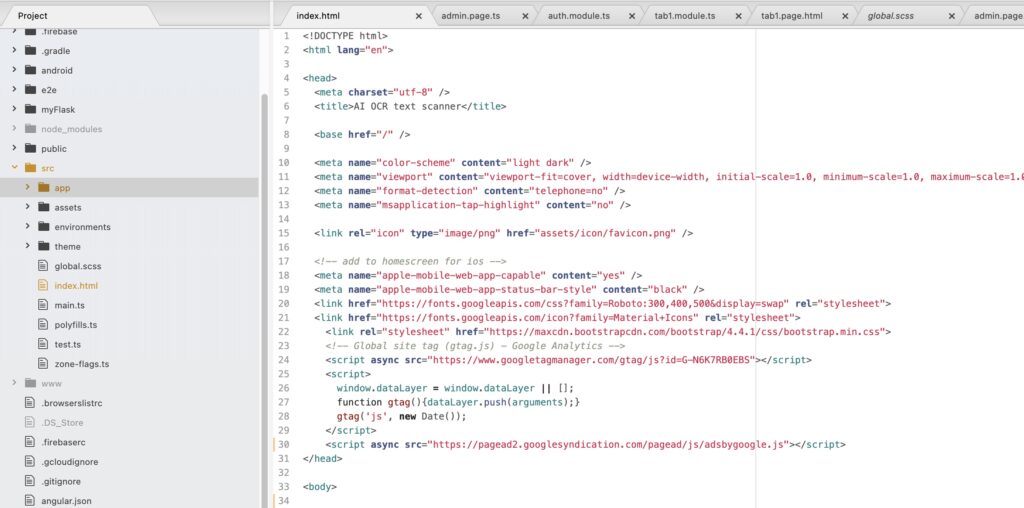
Task: Expand the environments folder chevron
Action: click(x=27, y=227)
